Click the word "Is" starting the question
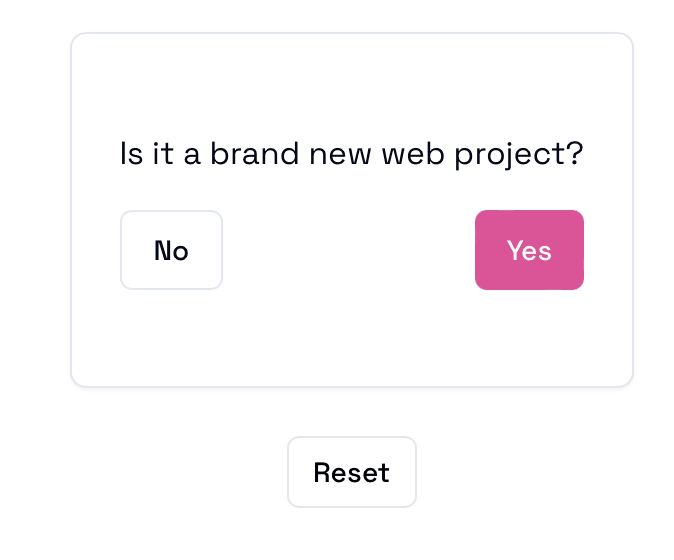Viewport: 674px width, 560px height. pos(131,156)
